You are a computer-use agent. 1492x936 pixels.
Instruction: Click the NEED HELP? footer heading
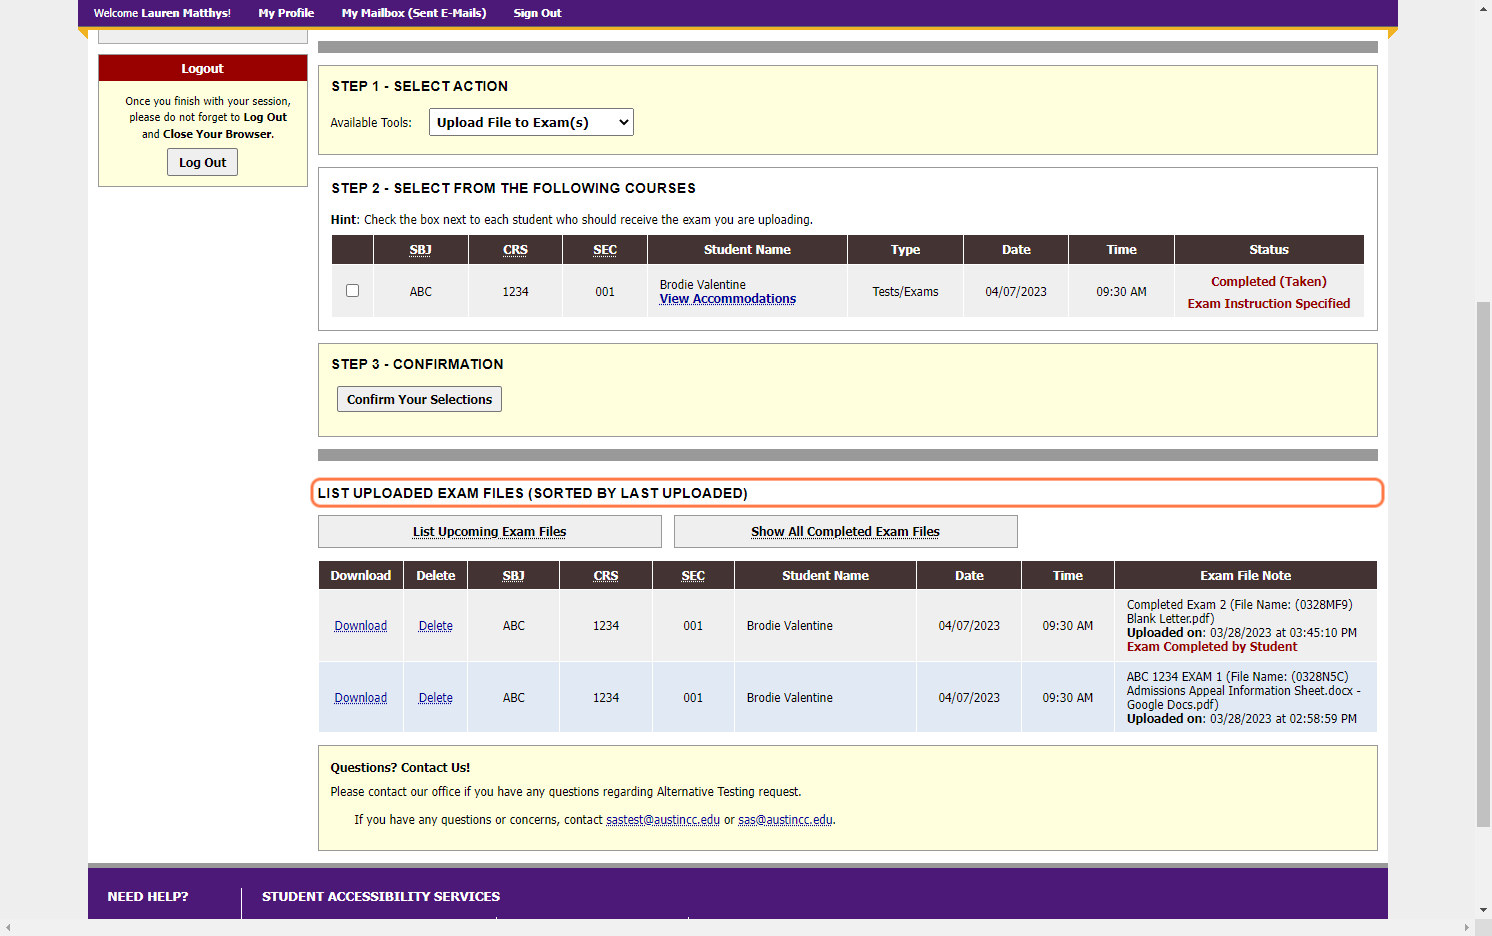(x=148, y=897)
